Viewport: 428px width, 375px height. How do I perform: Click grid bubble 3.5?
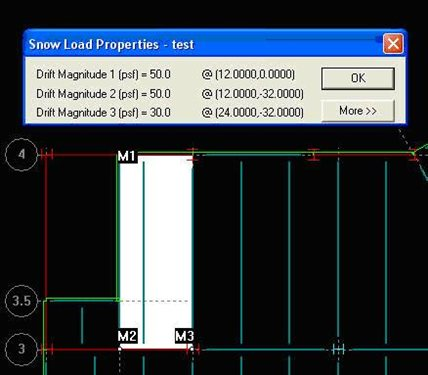[x=22, y=301]
